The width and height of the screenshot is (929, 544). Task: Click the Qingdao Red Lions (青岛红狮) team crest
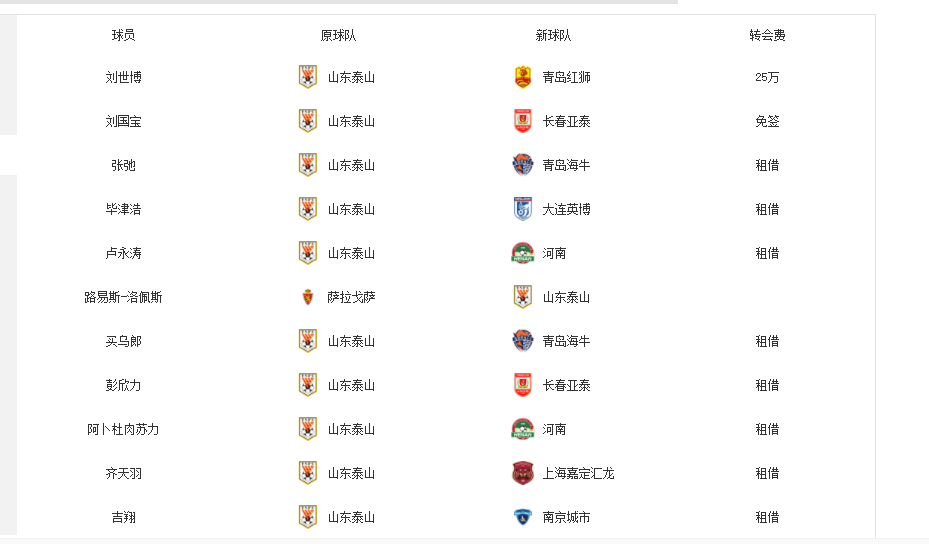click(x=522, y=77)
